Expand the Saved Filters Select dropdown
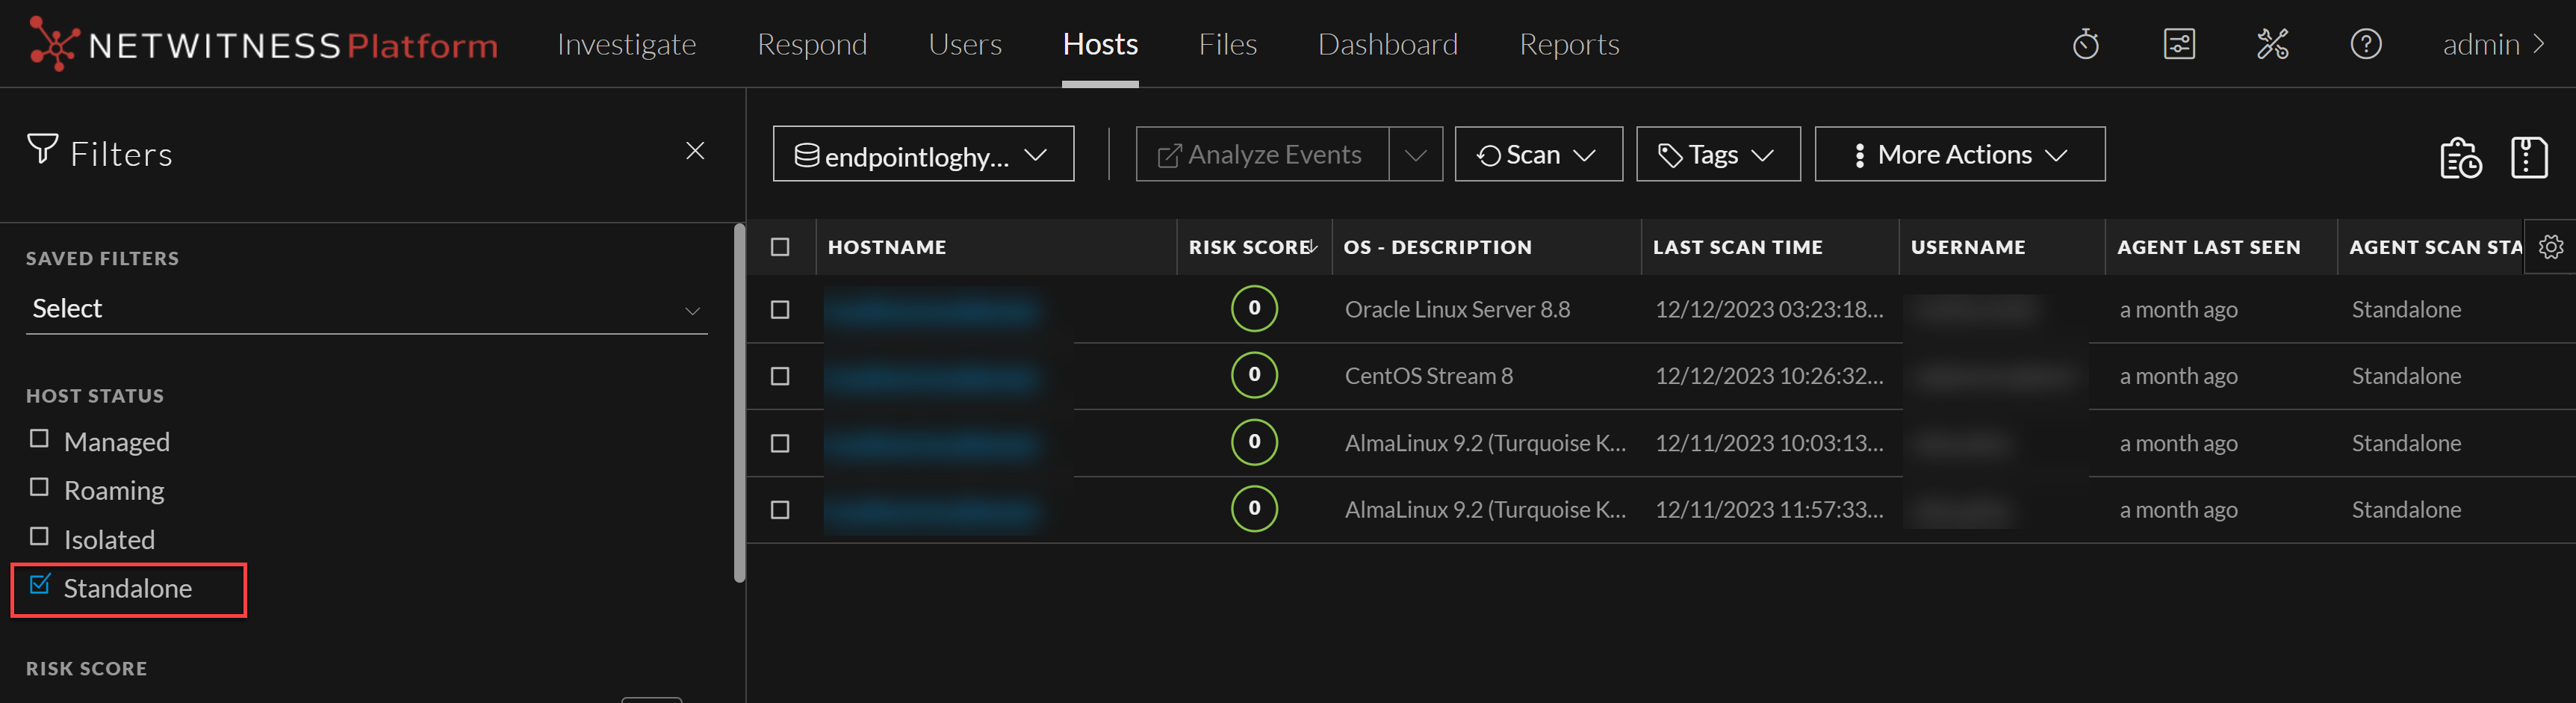 pyautogui.click(x=366, y=309)
